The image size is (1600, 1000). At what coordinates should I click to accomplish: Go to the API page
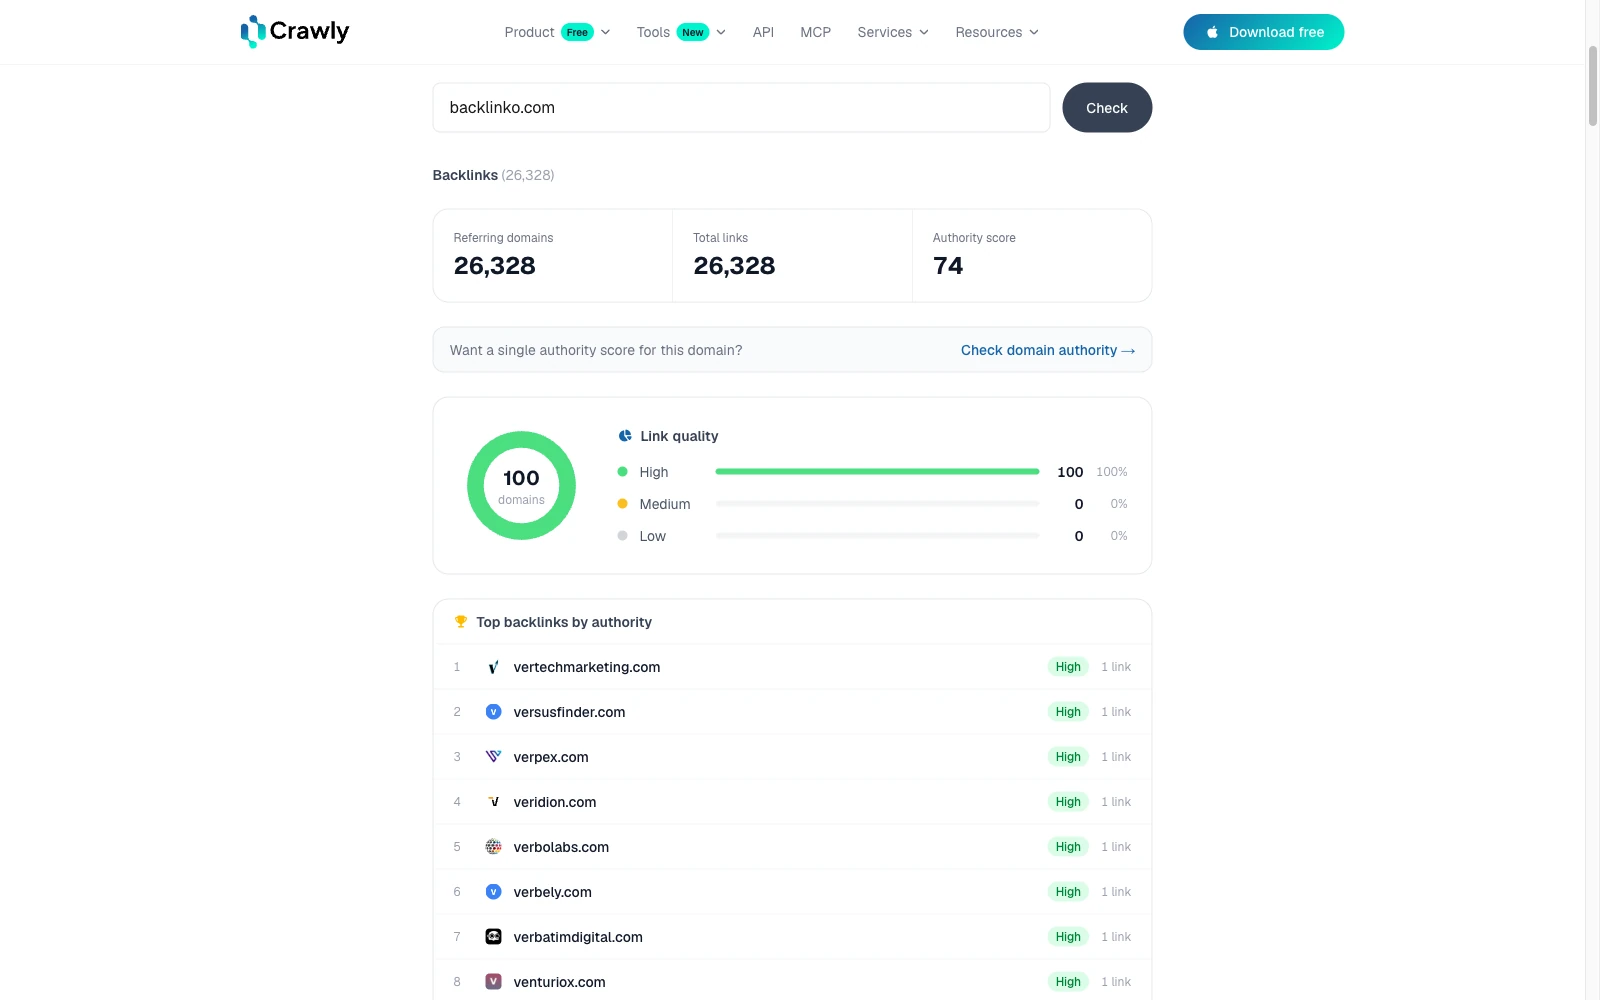pyautogui.click(x=763, y=32)
